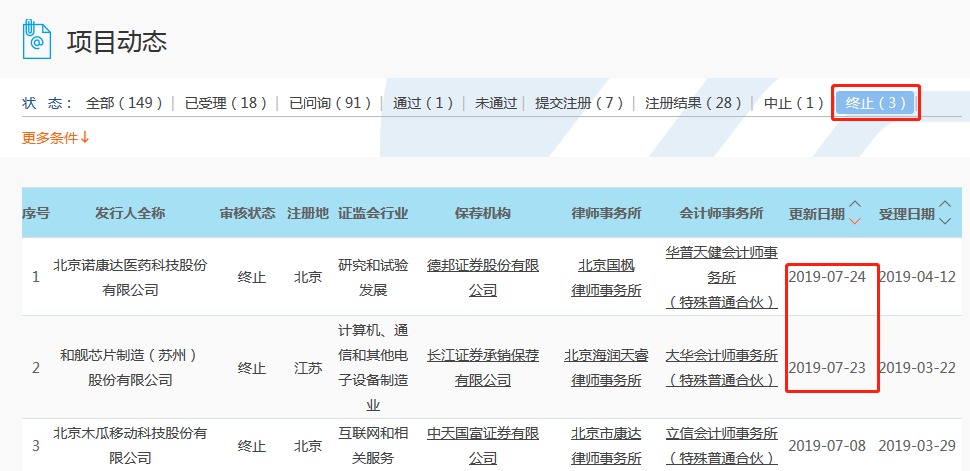The image size is (970, 471).
Task: Click the 审核状态 column header
Action: (x=247, y=214)
